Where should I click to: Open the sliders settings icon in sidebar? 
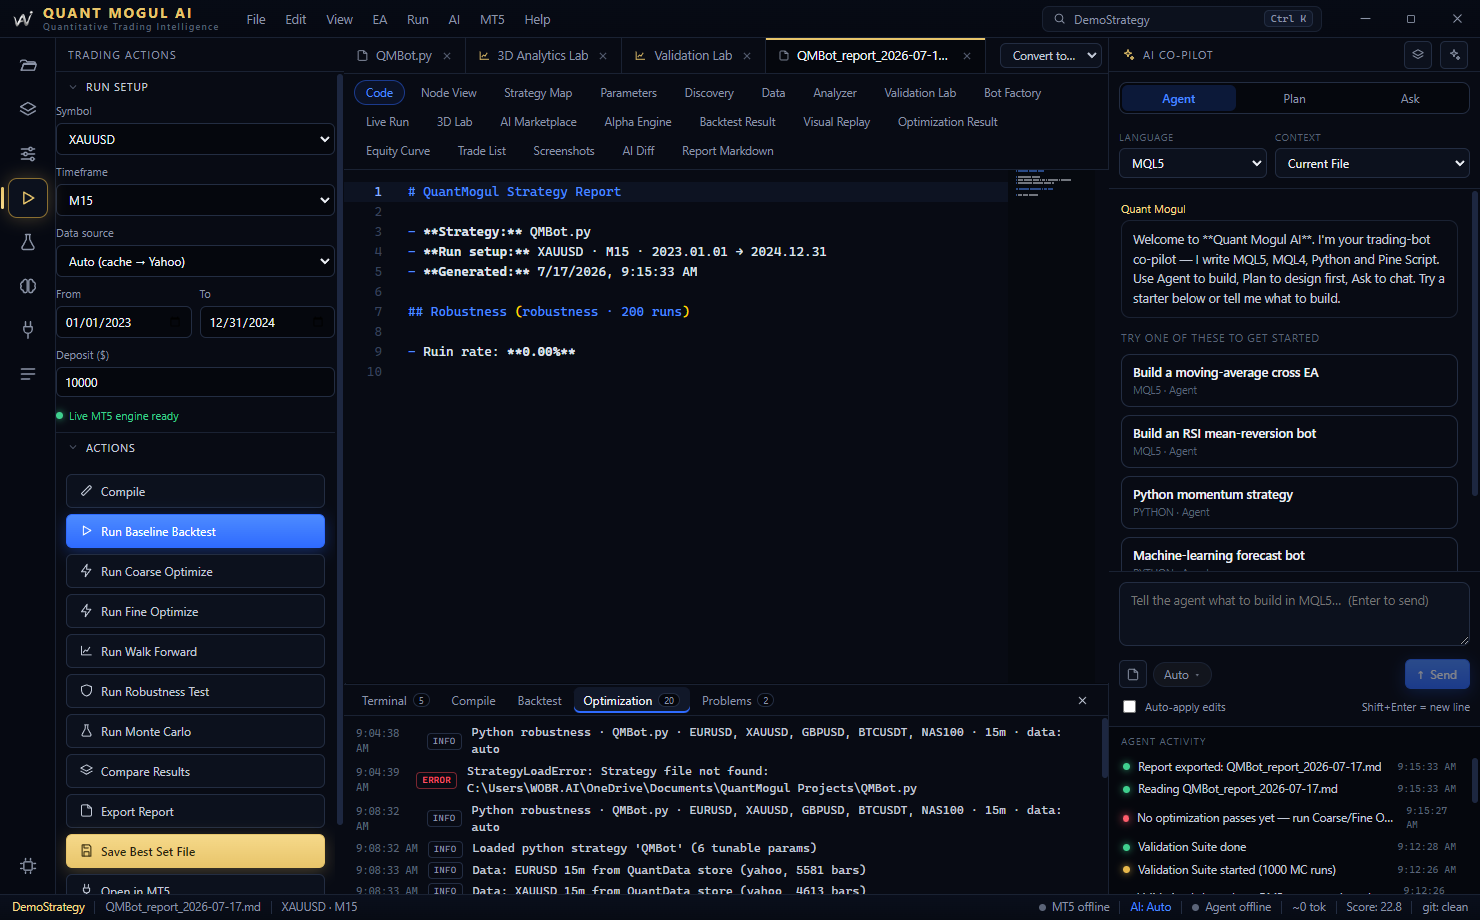pyautogui.click(x=28, y=153)
